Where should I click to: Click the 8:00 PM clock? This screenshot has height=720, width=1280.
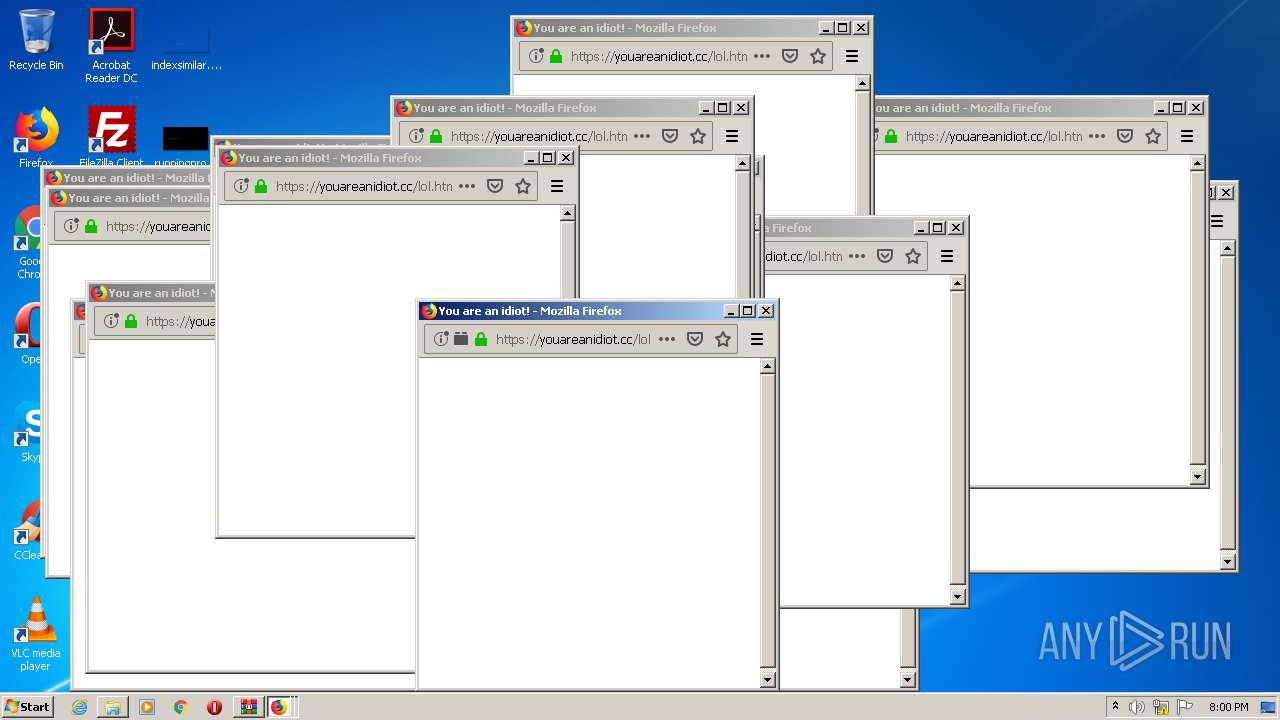pyautogui.click(x=1229, y=707)
